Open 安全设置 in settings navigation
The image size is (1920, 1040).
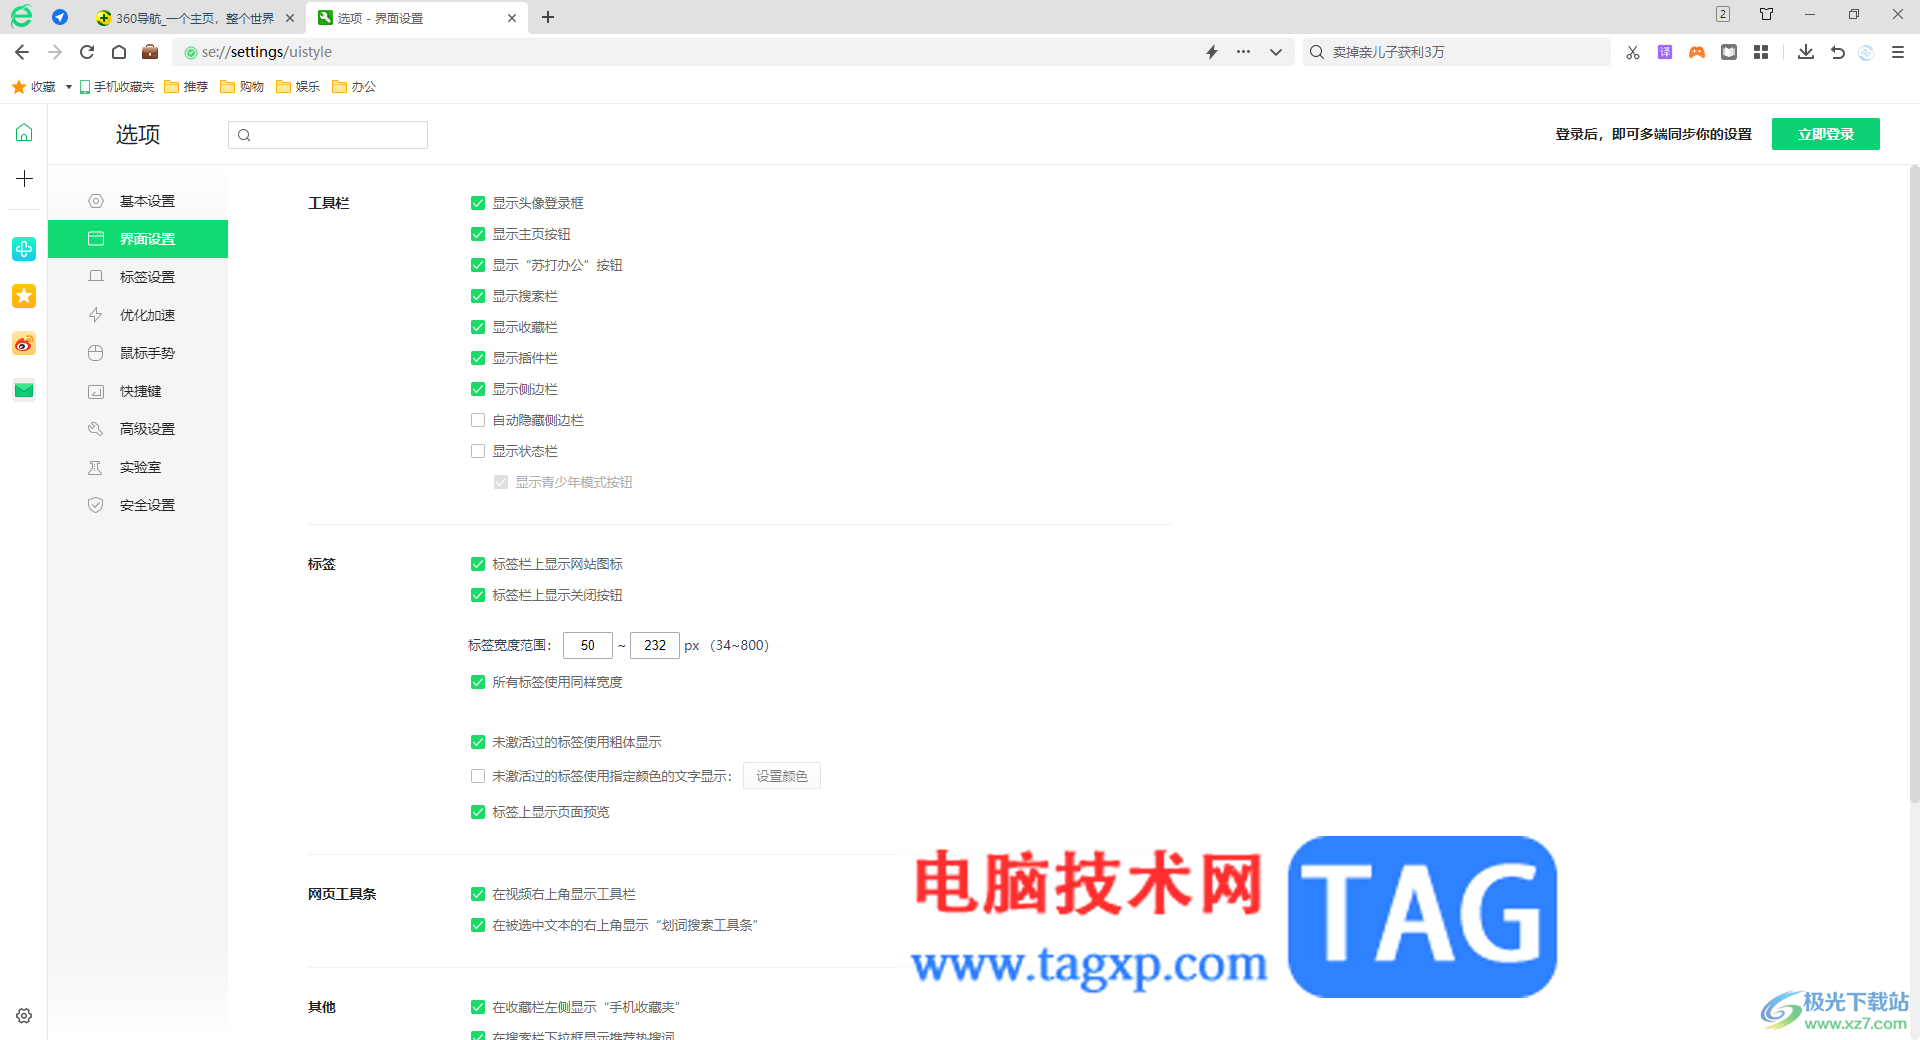click(x=138, y=505)
